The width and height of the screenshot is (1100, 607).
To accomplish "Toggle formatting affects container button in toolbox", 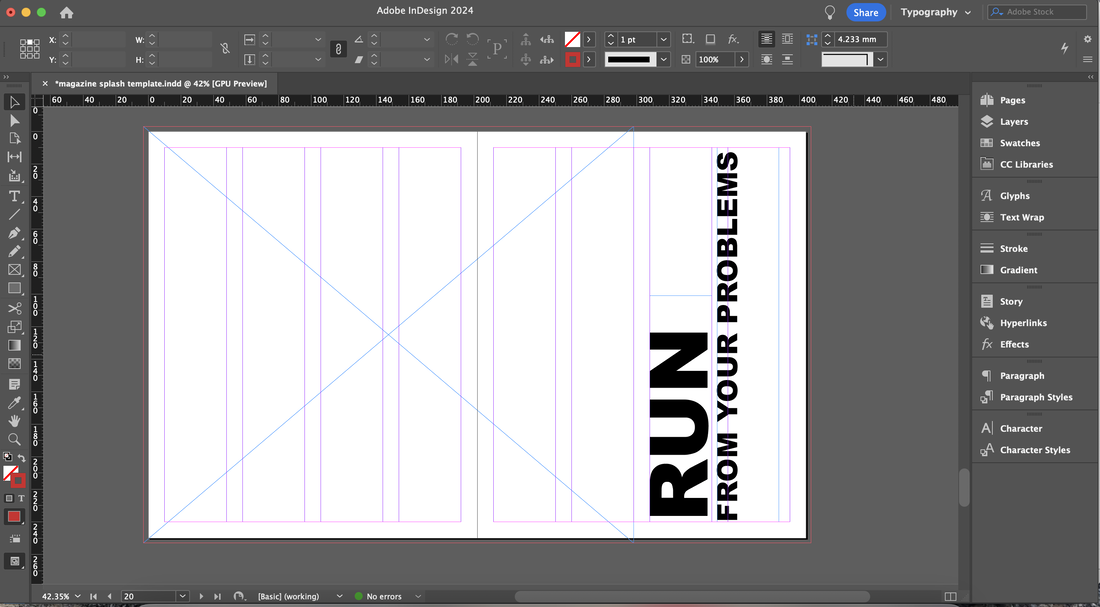I will click(x=9, y=498).
